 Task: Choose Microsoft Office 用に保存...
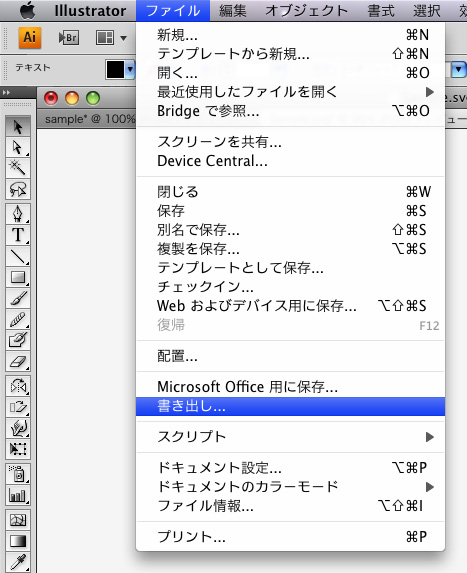coord(291,387)
